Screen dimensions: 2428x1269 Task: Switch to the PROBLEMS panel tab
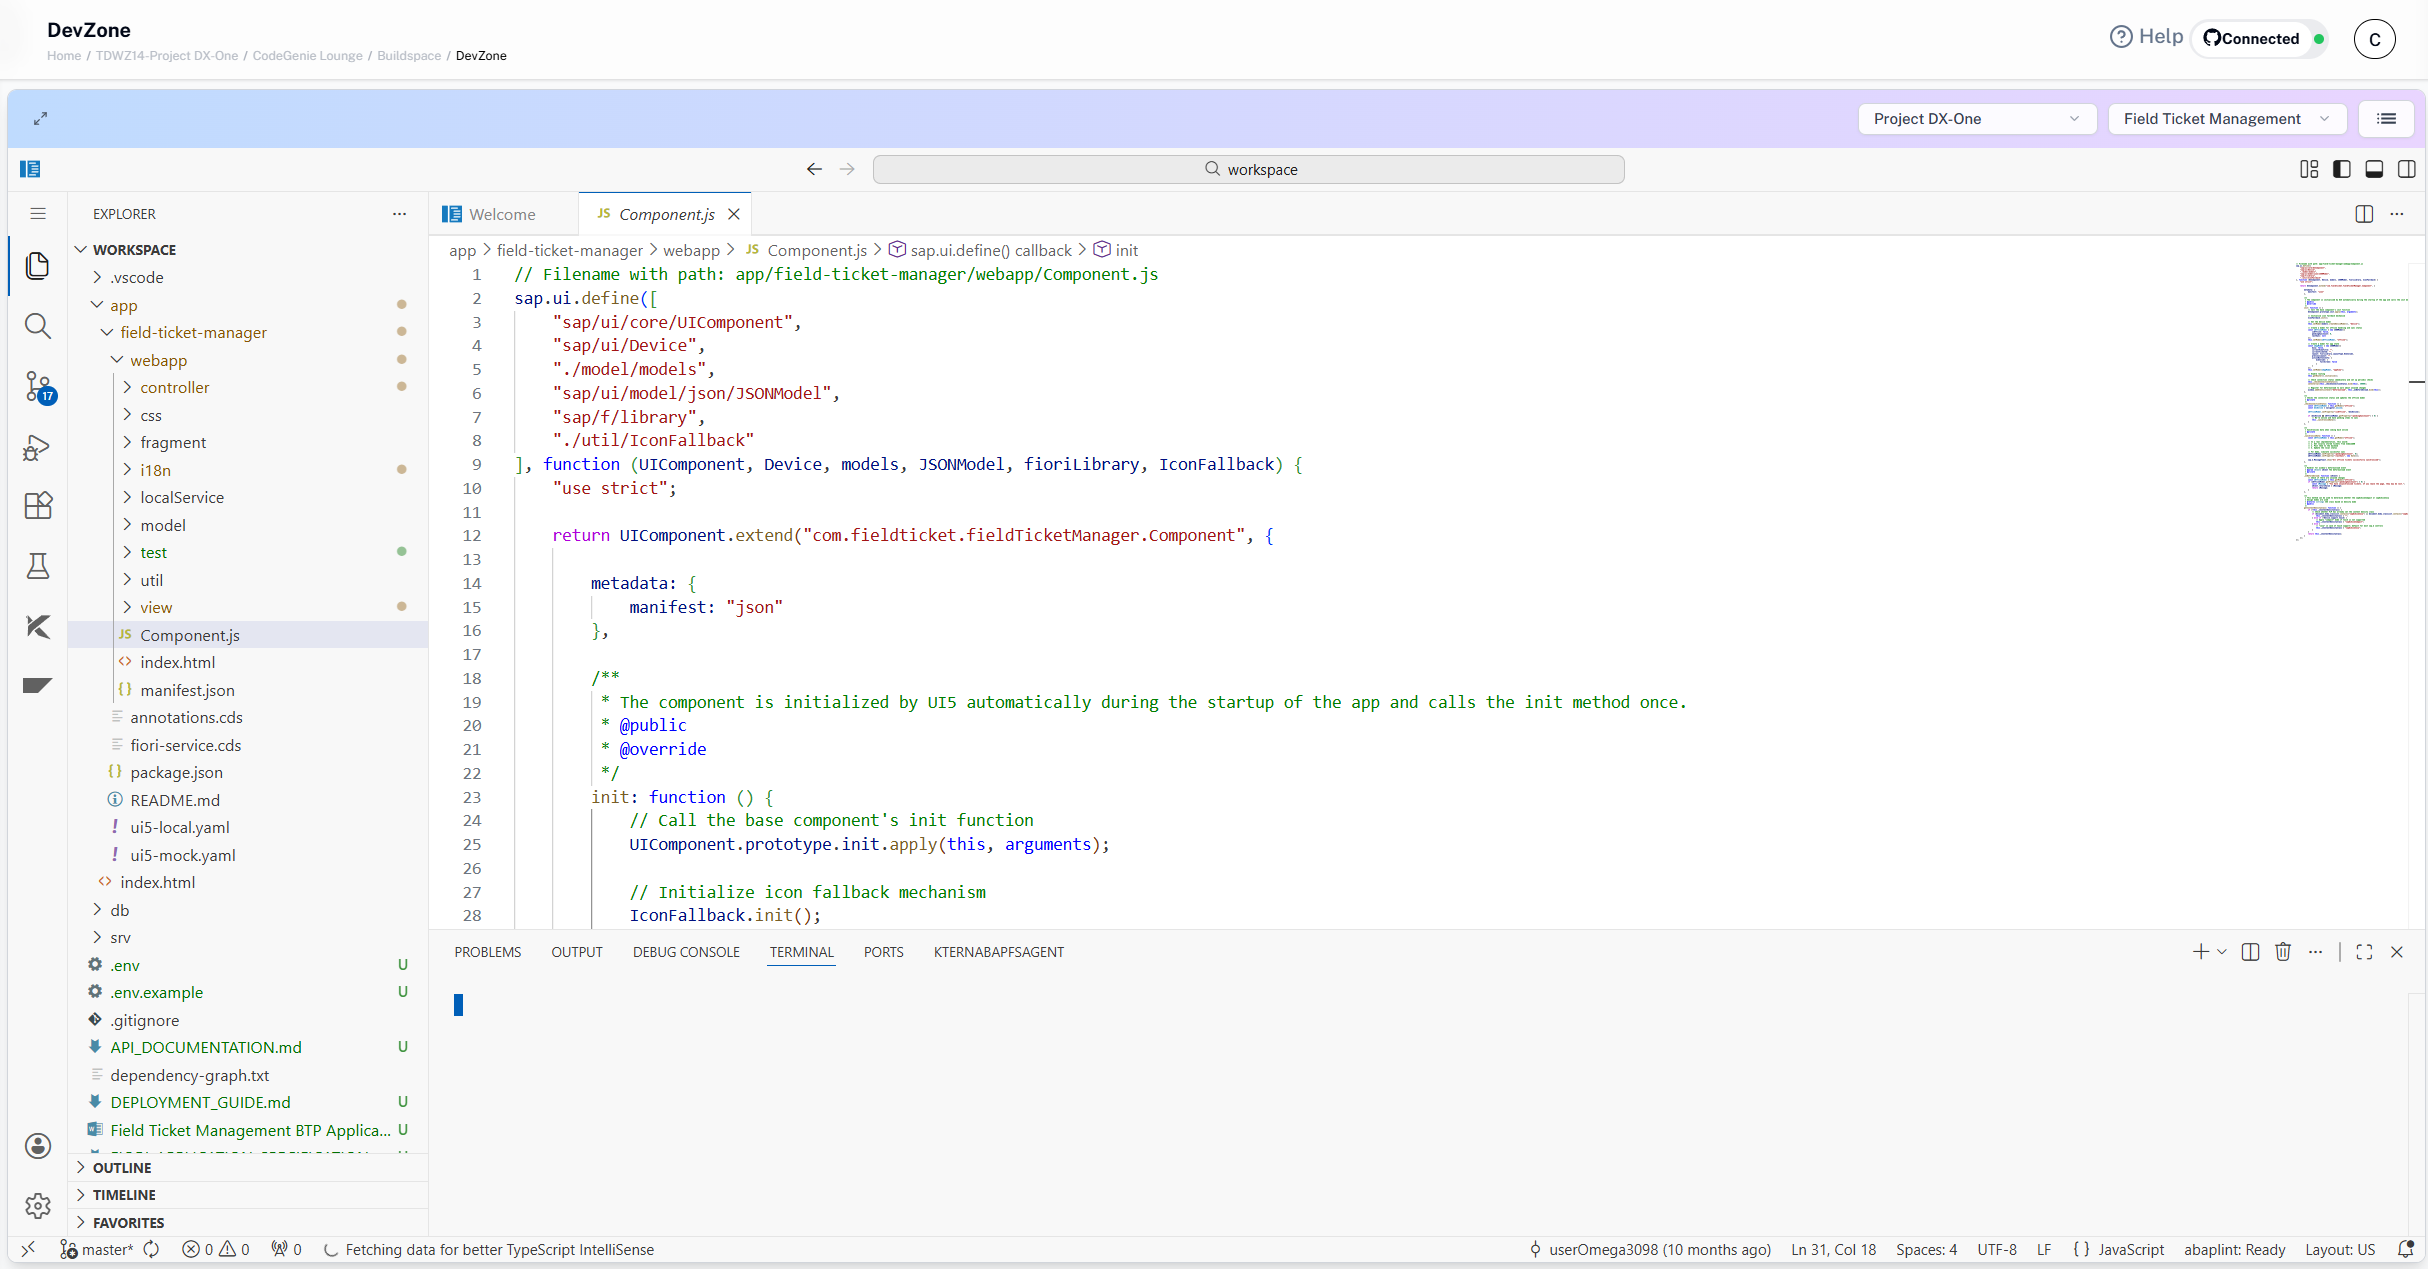[x=487, y=952]
